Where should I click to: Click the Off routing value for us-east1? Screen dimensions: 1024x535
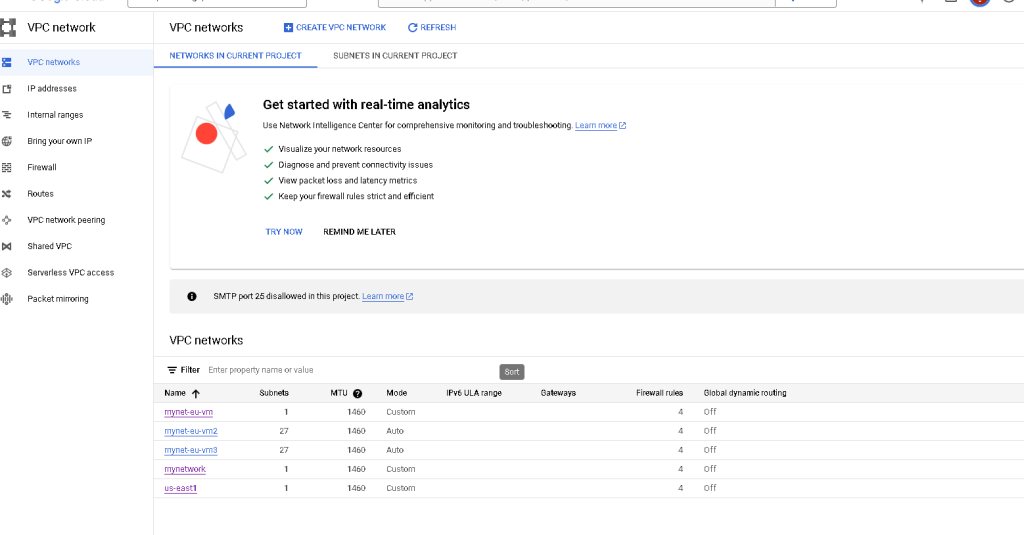tap(710, 488)
